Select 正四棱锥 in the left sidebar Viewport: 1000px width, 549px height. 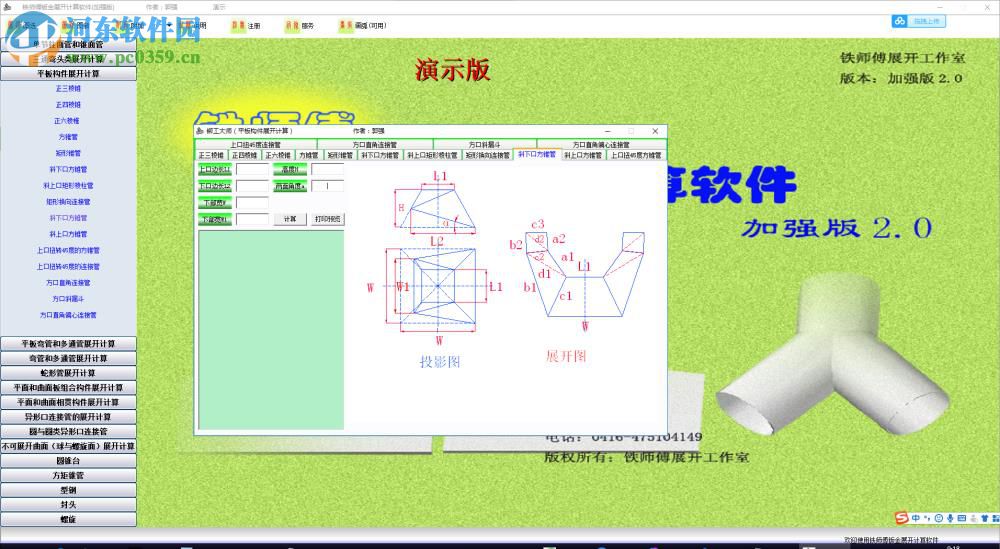pos(68,105)
